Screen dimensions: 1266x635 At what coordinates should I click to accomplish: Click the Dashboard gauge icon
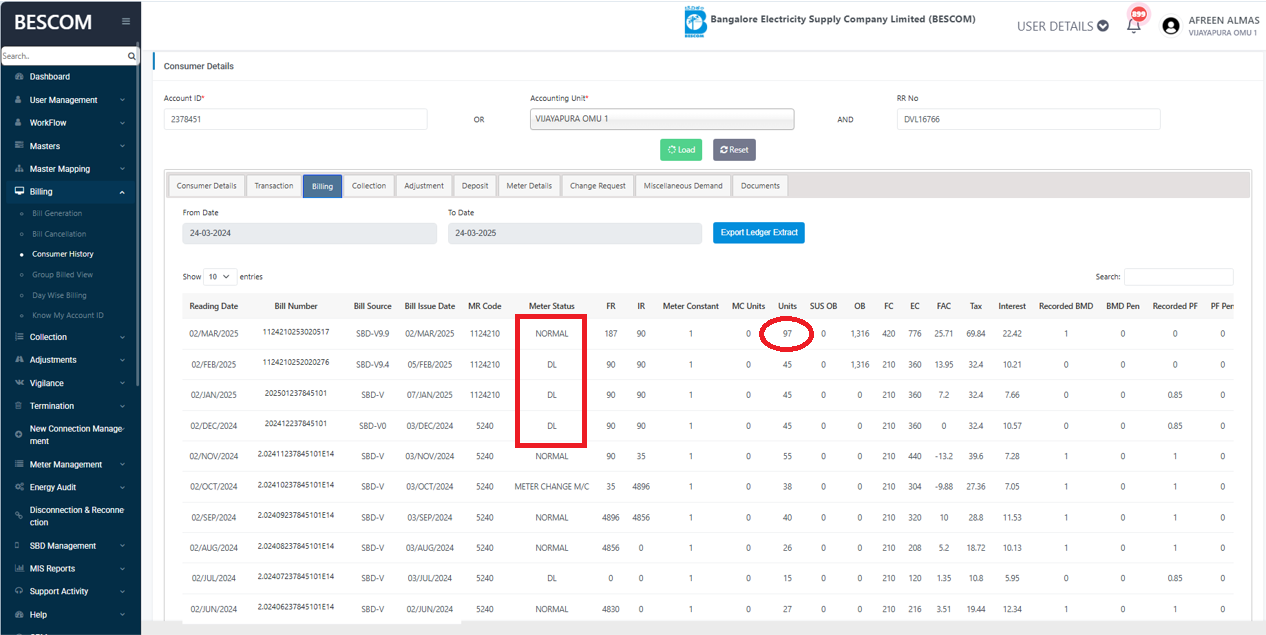[x=20, y=77]
